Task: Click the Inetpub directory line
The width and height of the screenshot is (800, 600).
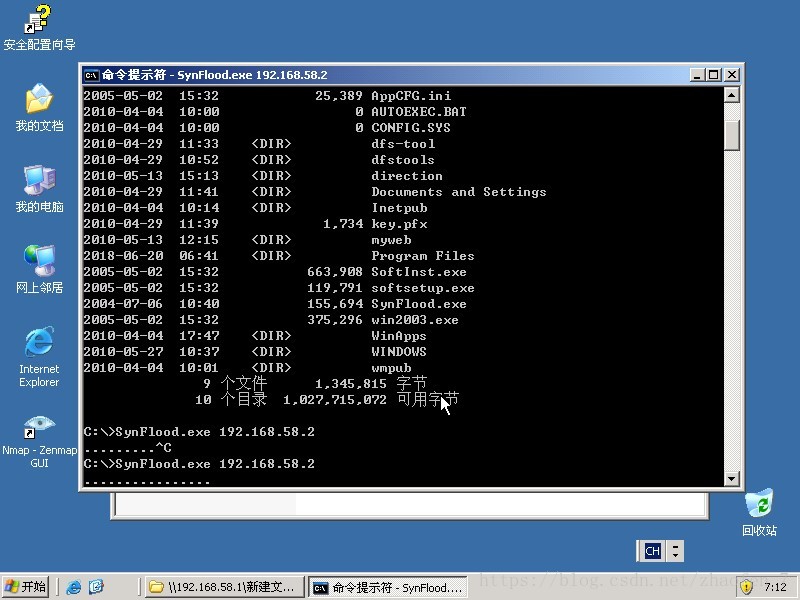Action: pos(255,208)
